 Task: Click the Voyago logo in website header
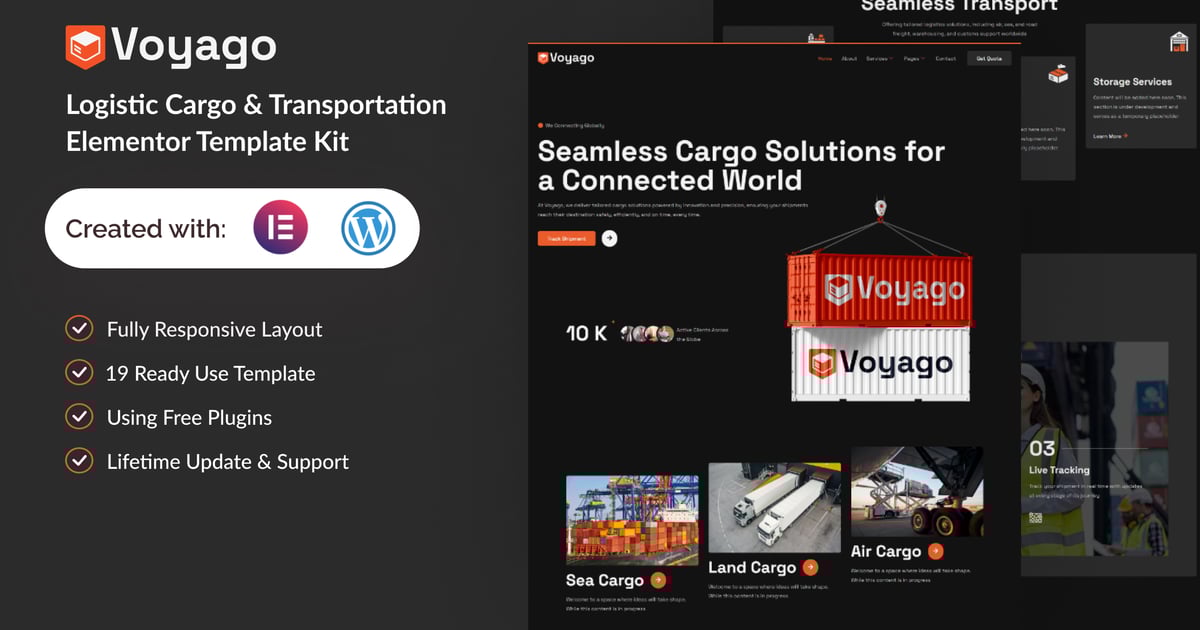(x=566, y=58)
